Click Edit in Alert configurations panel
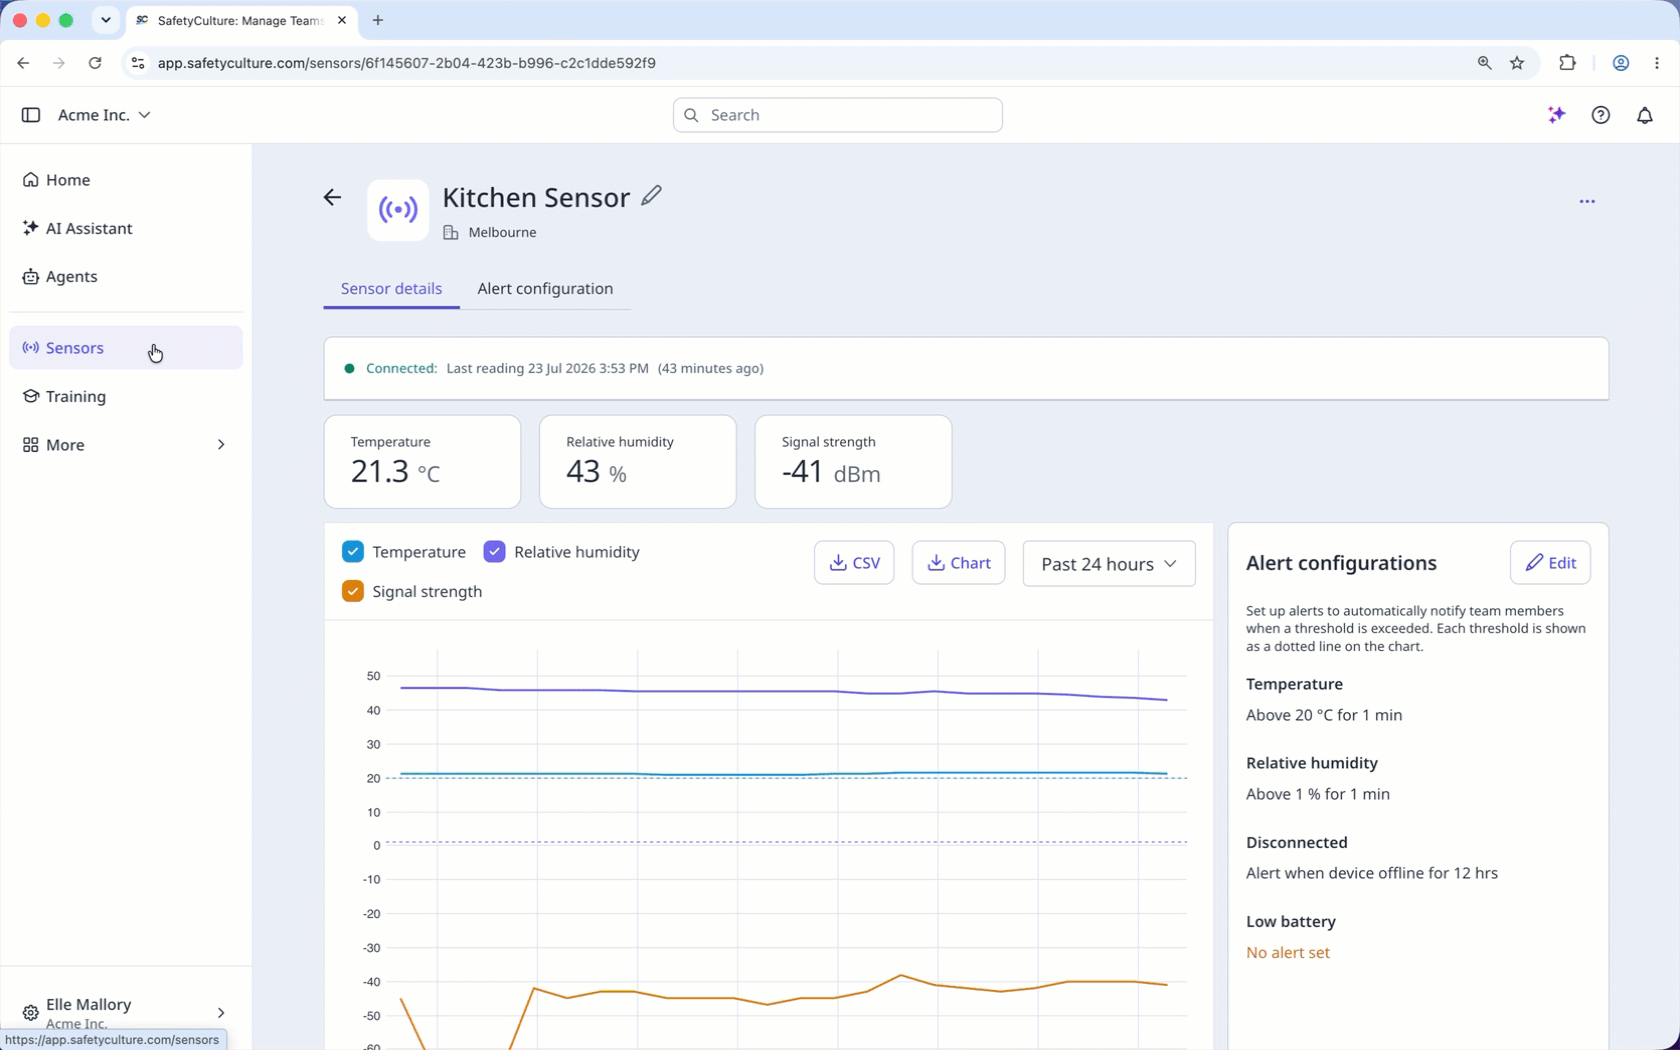The height and width of the screenshot is (1050, 1680). pos(1550,563)
